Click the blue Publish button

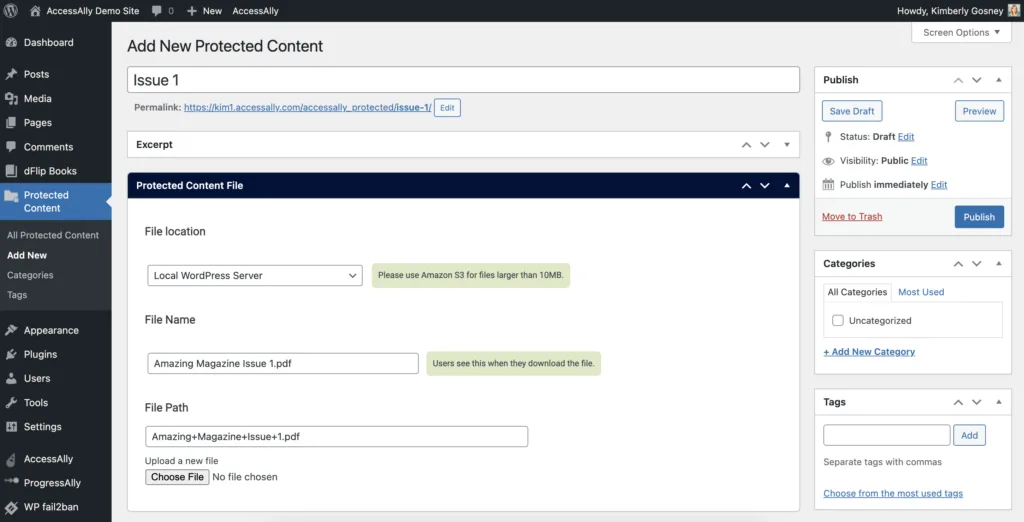tap(979, 217)
